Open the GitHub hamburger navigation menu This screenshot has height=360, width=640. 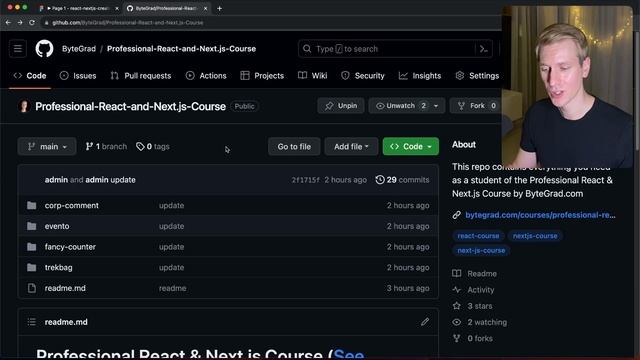pos(18,49)
